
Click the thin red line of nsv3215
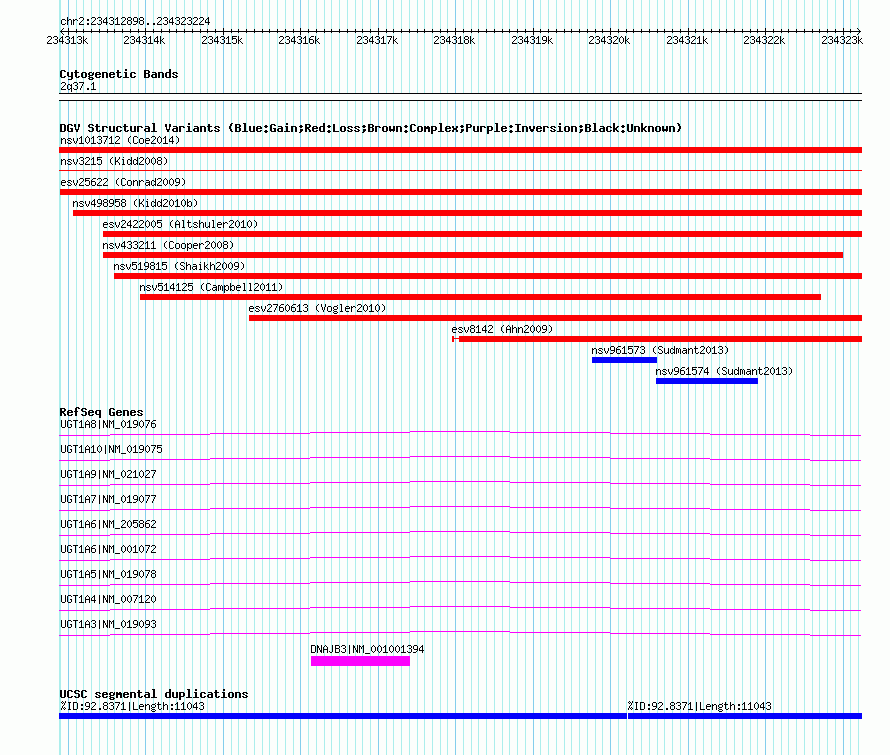pos(460,170)
